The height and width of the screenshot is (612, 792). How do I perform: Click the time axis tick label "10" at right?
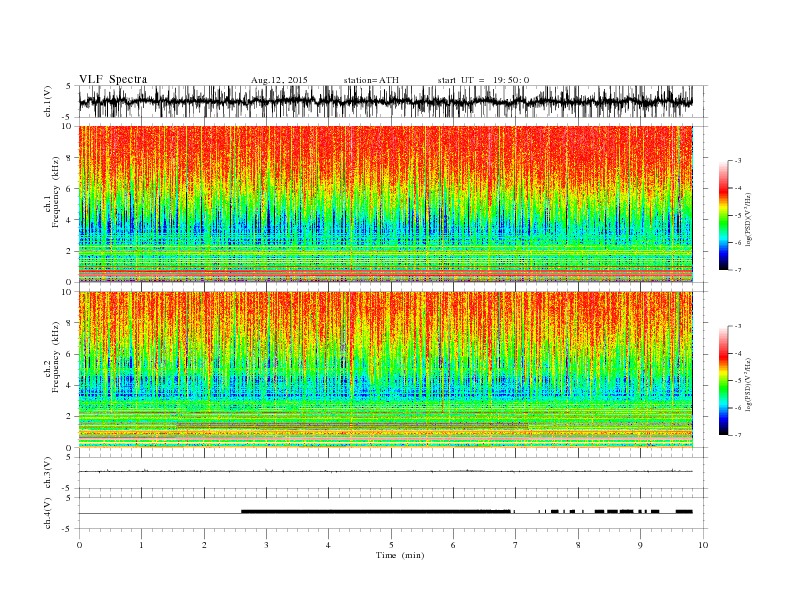click(x=703, y=545)
